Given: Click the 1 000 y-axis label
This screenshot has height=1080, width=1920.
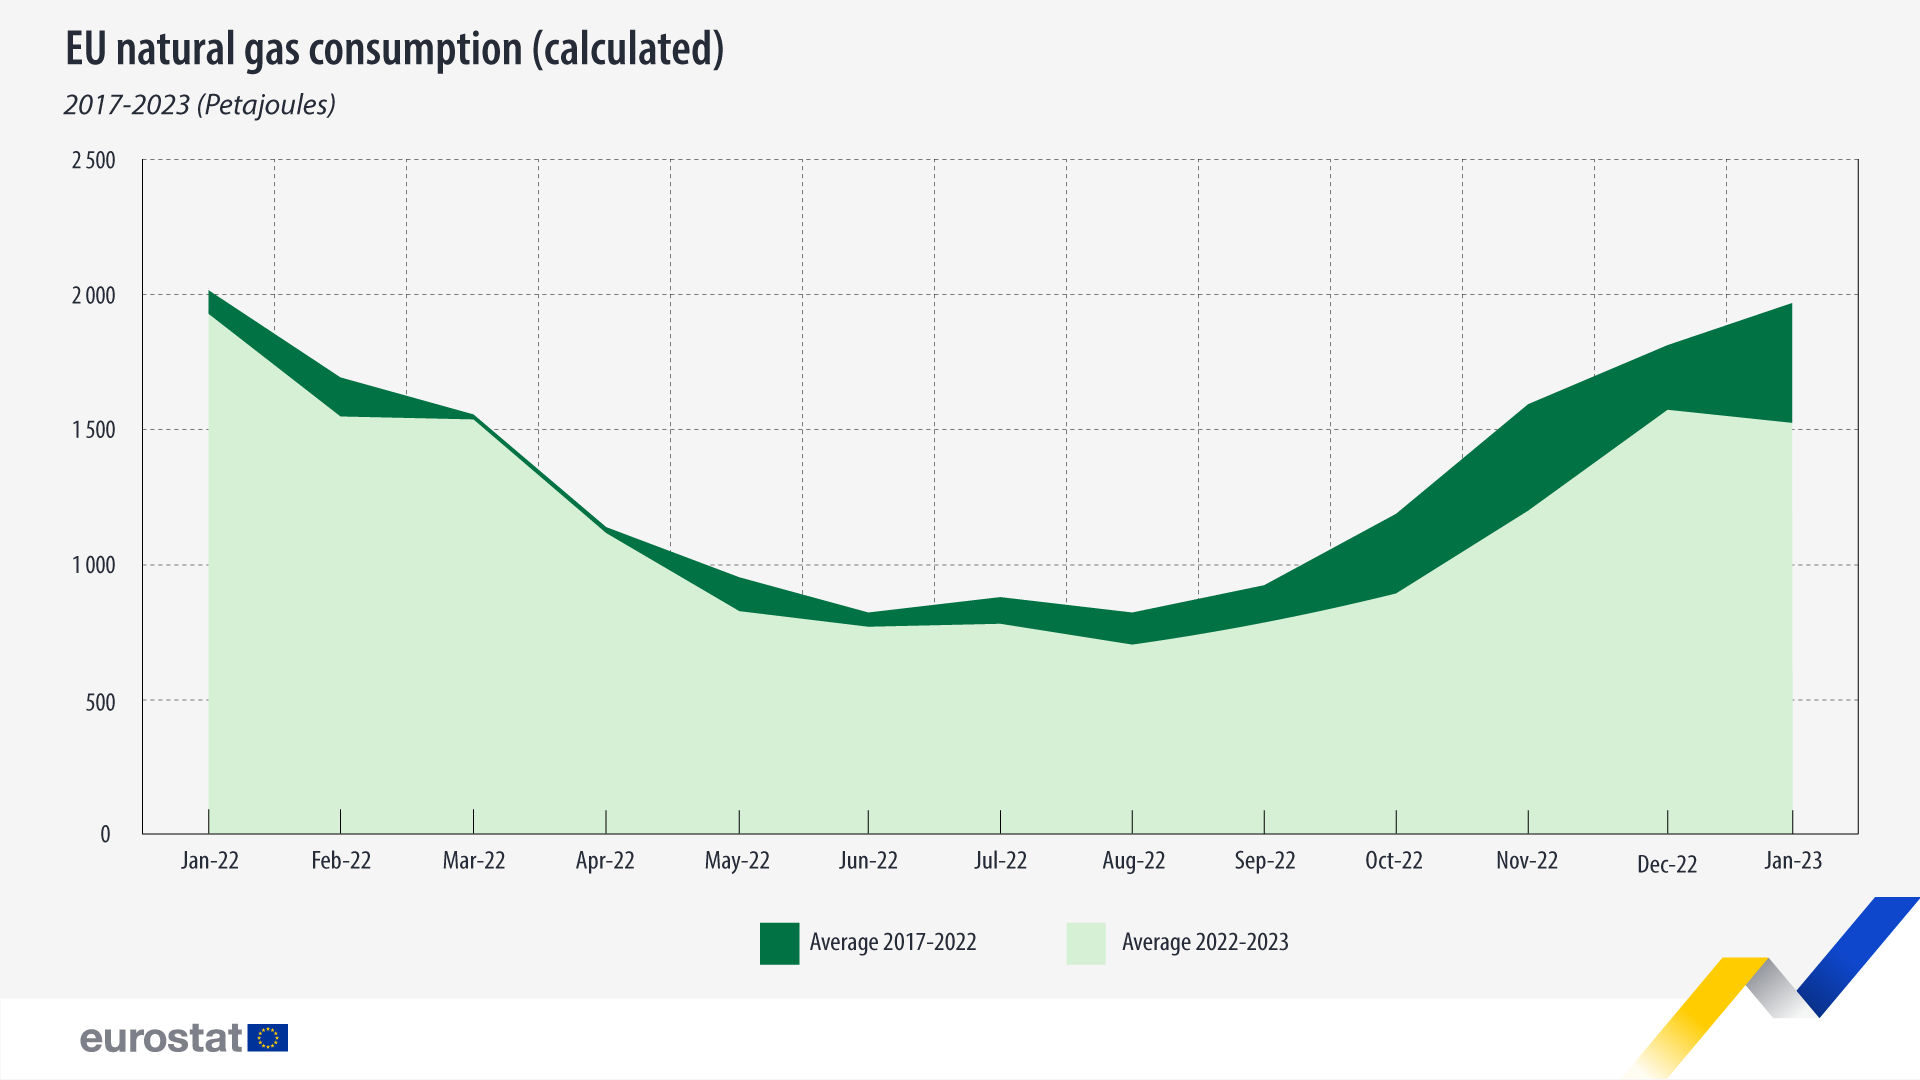Looking at the screenshot, I should click(x=93, y=566).
